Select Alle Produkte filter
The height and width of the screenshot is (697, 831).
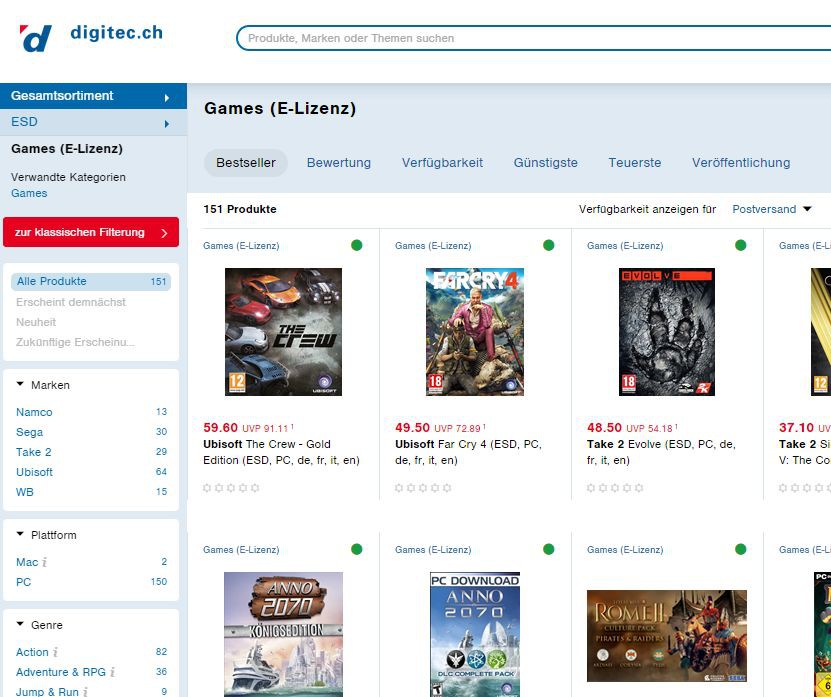[x=91, y=281]
